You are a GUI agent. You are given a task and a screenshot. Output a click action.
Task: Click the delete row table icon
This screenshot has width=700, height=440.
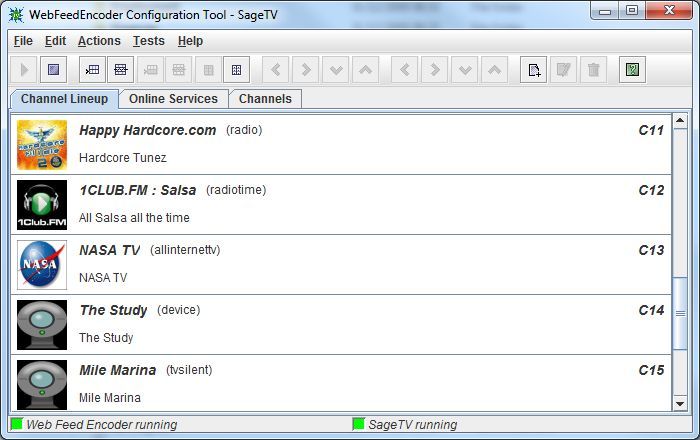point(120,70)
